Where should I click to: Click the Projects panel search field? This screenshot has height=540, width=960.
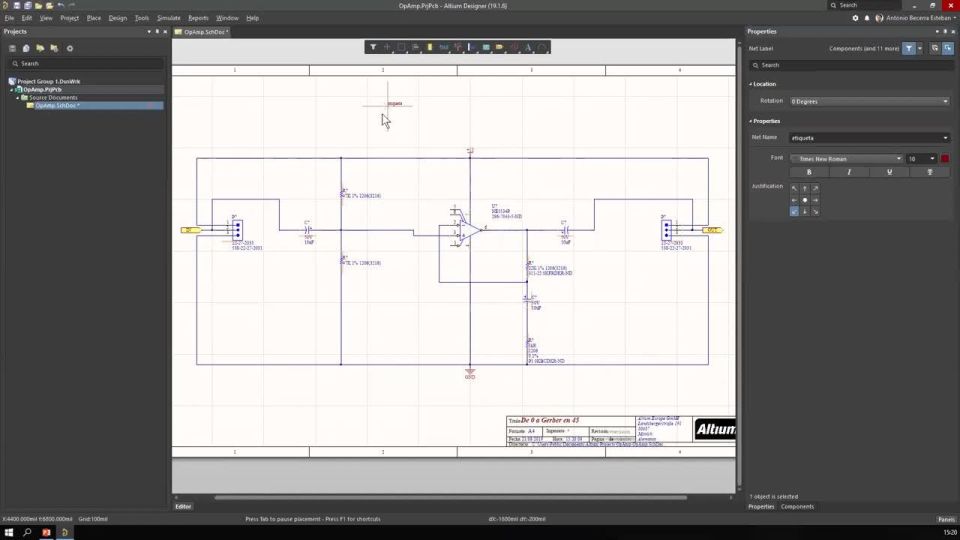[87, 64]
